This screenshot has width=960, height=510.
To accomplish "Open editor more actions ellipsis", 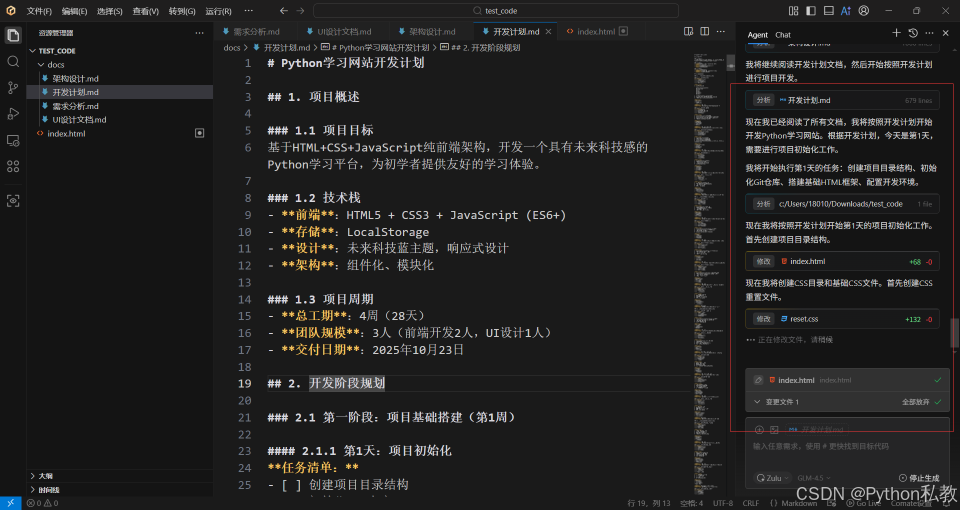I will coord(721,31).
